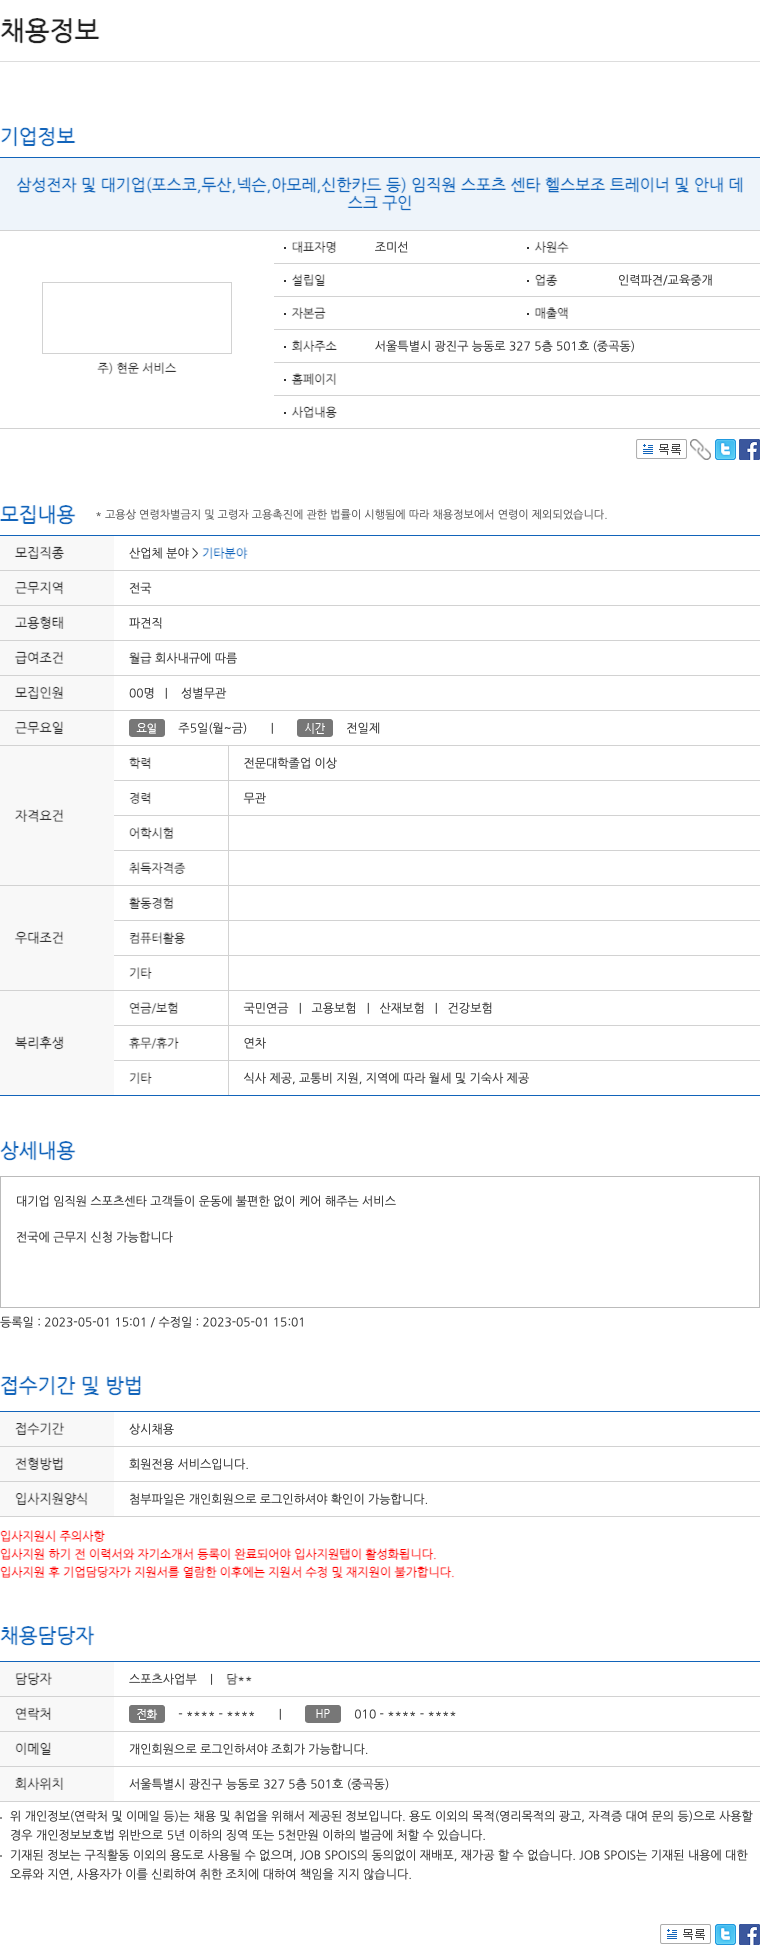Select 주5일(월~금) work days

point(212,728)
